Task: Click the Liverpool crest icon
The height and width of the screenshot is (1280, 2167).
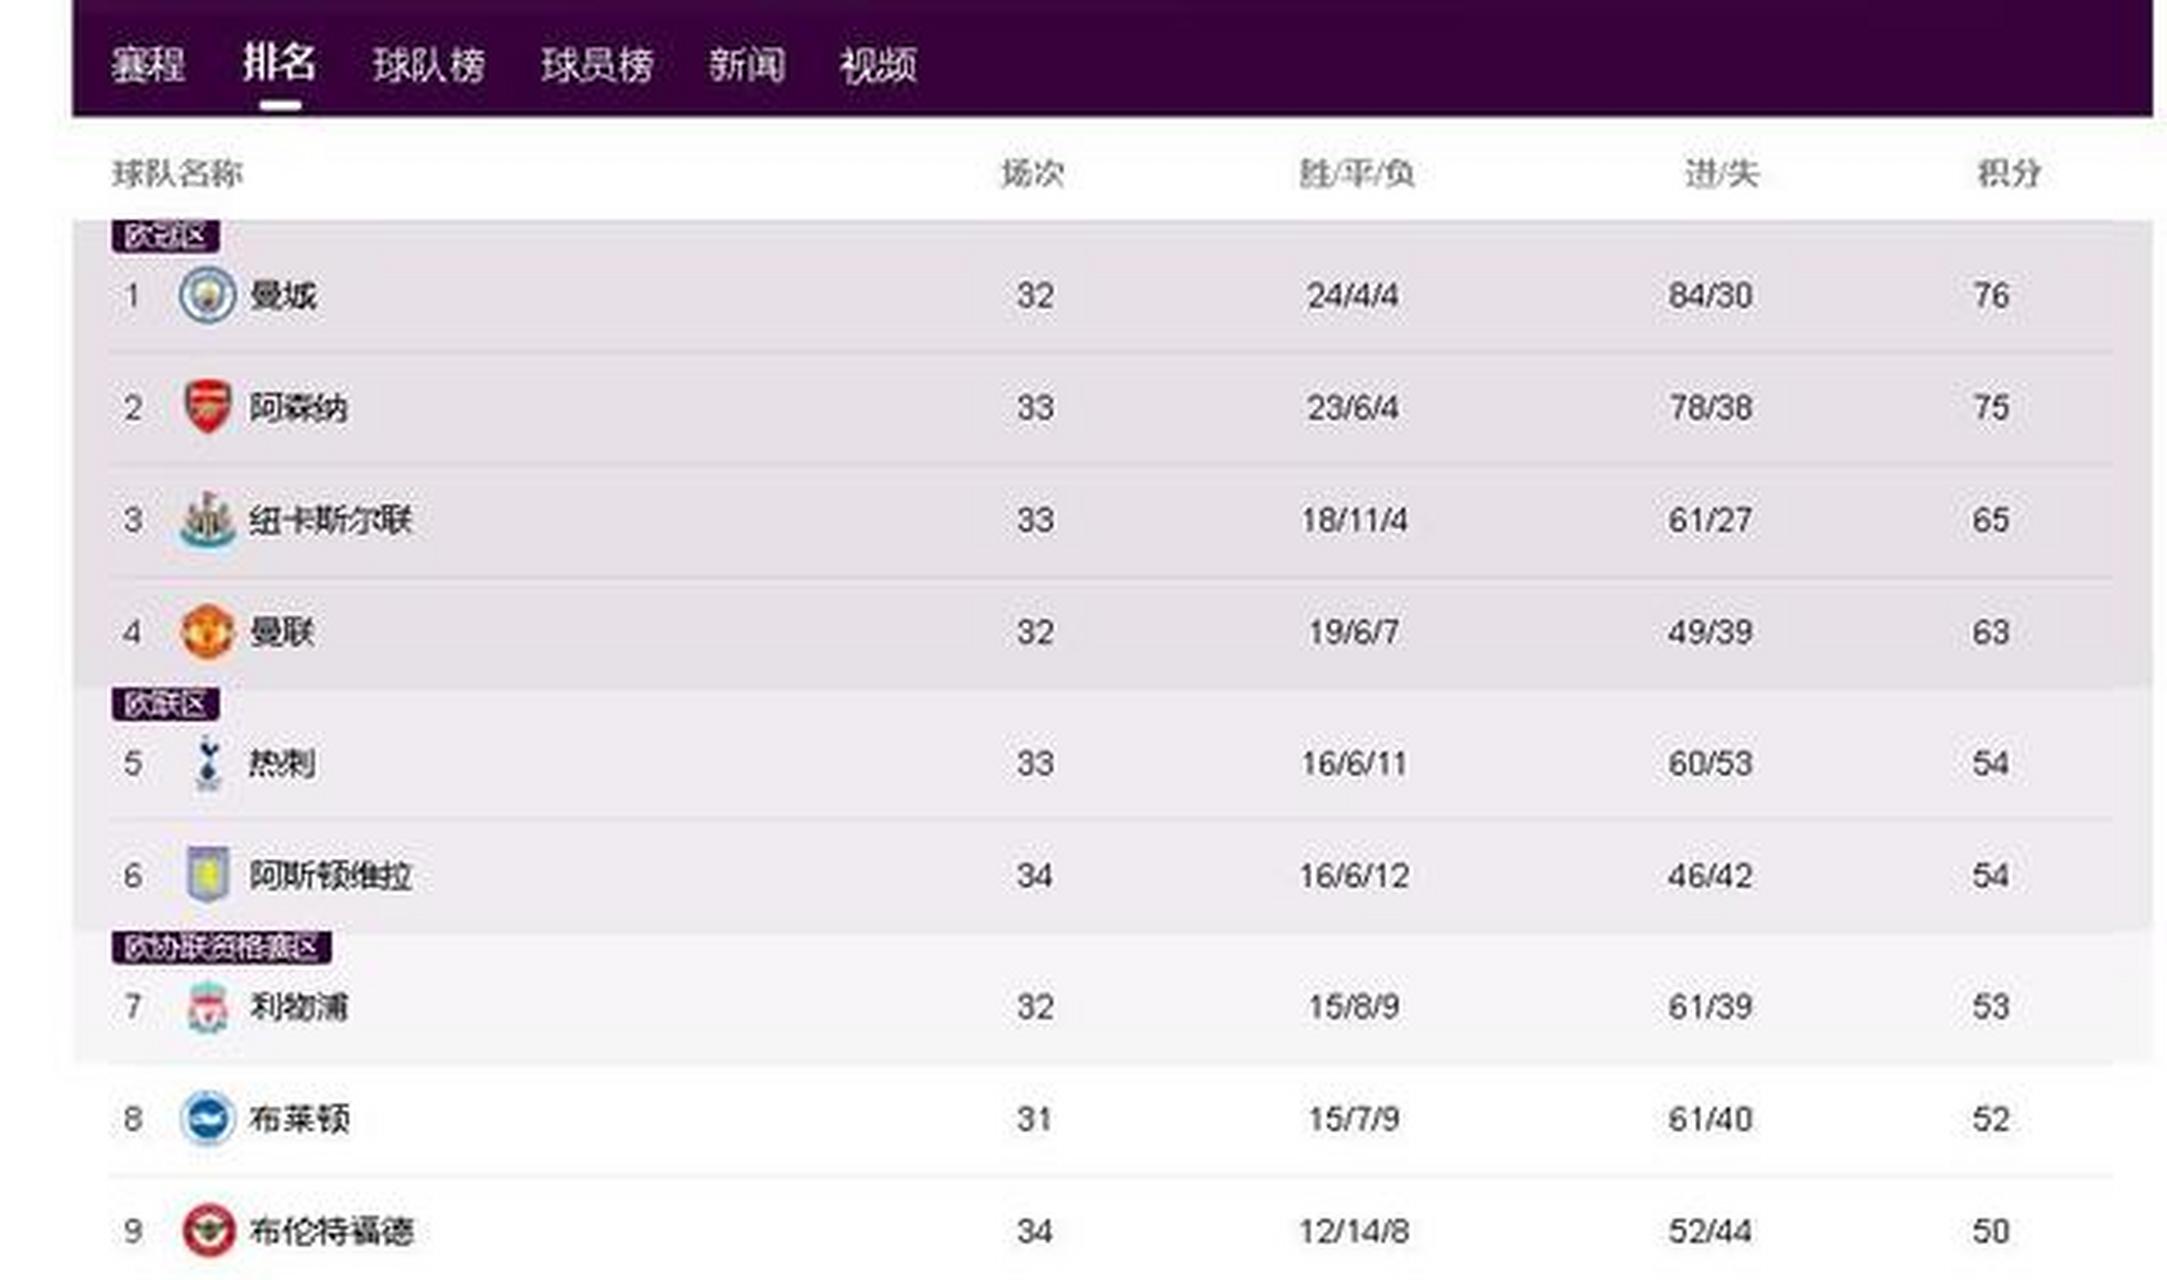Action: 207,1006
